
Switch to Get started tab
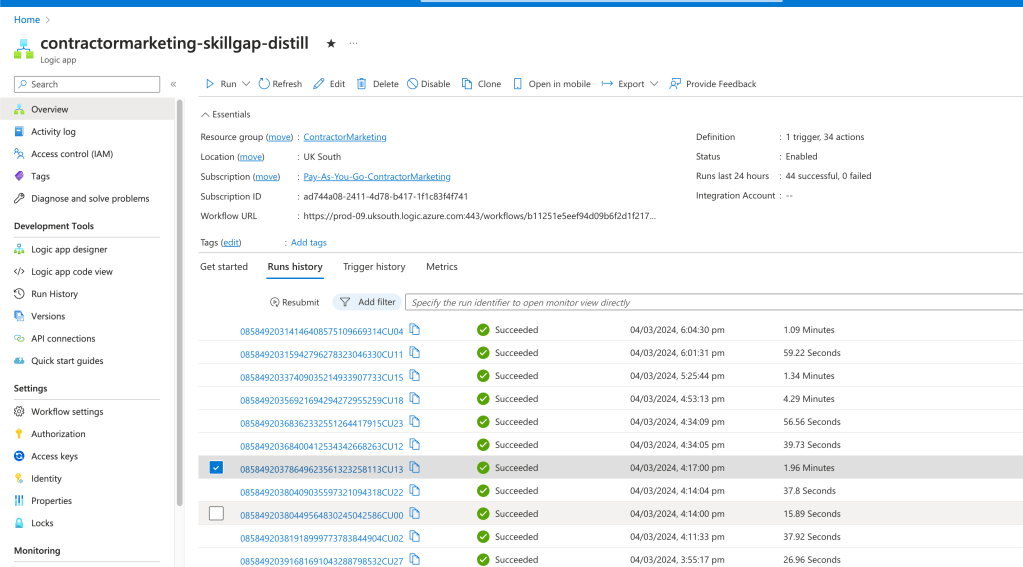coord(224,267)
